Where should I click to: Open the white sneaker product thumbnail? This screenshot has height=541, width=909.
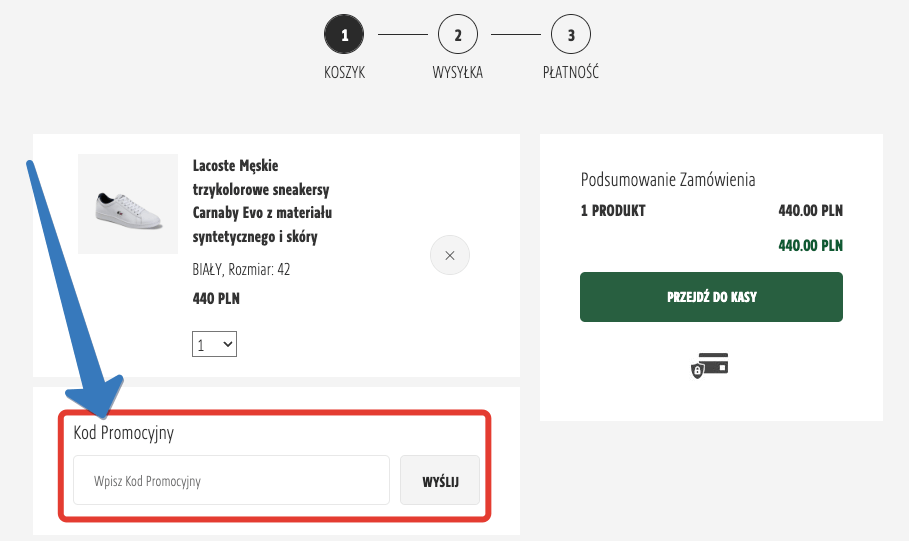[x=128, y=204]
